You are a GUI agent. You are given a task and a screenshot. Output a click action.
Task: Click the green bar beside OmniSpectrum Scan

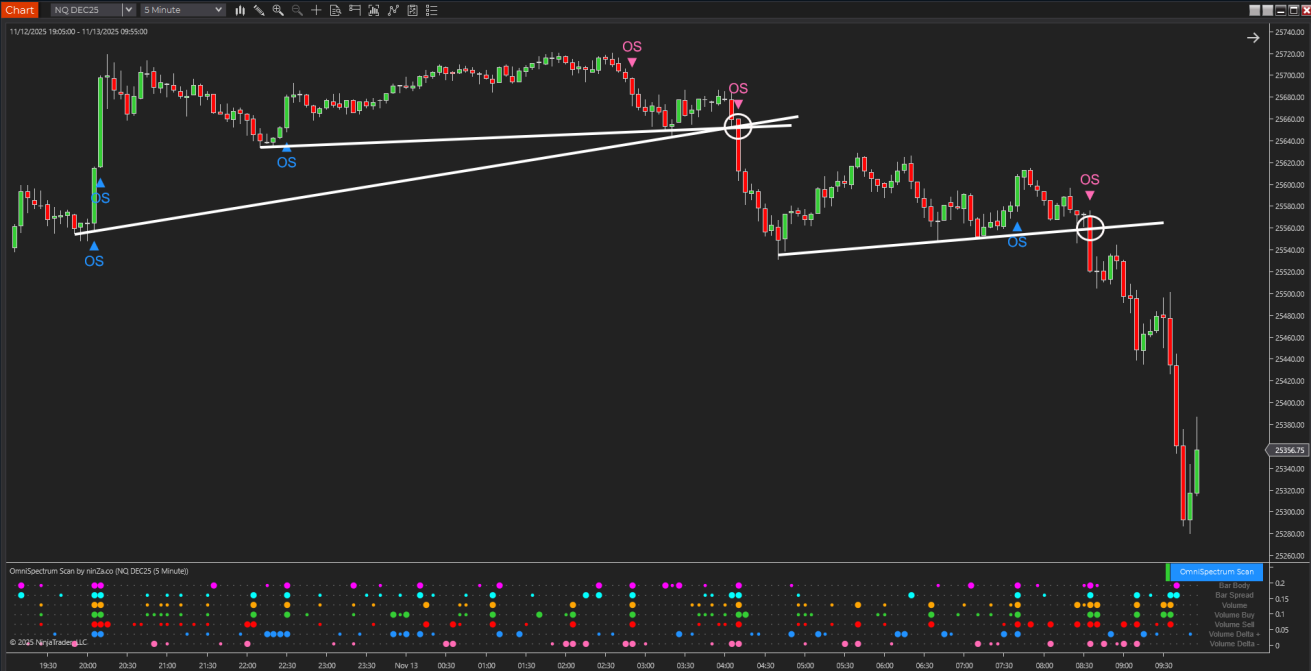[1168, 572]
